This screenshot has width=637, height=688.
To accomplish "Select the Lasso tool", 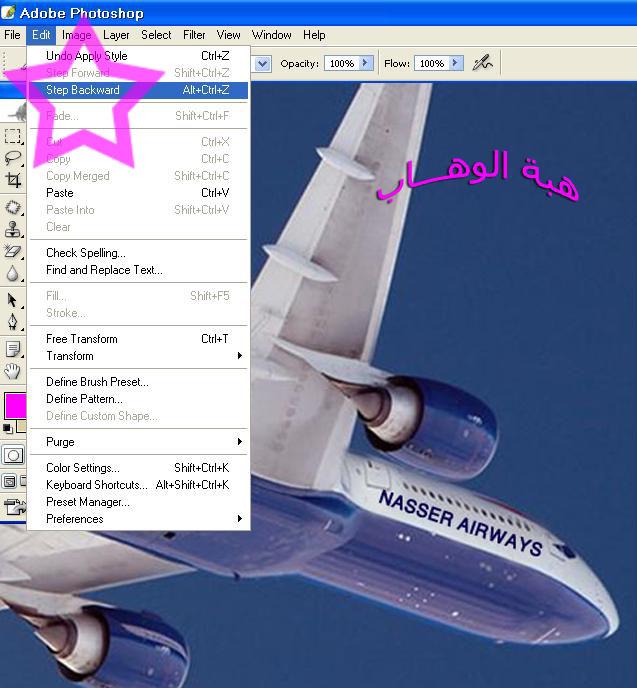I will tap(13, 158).
